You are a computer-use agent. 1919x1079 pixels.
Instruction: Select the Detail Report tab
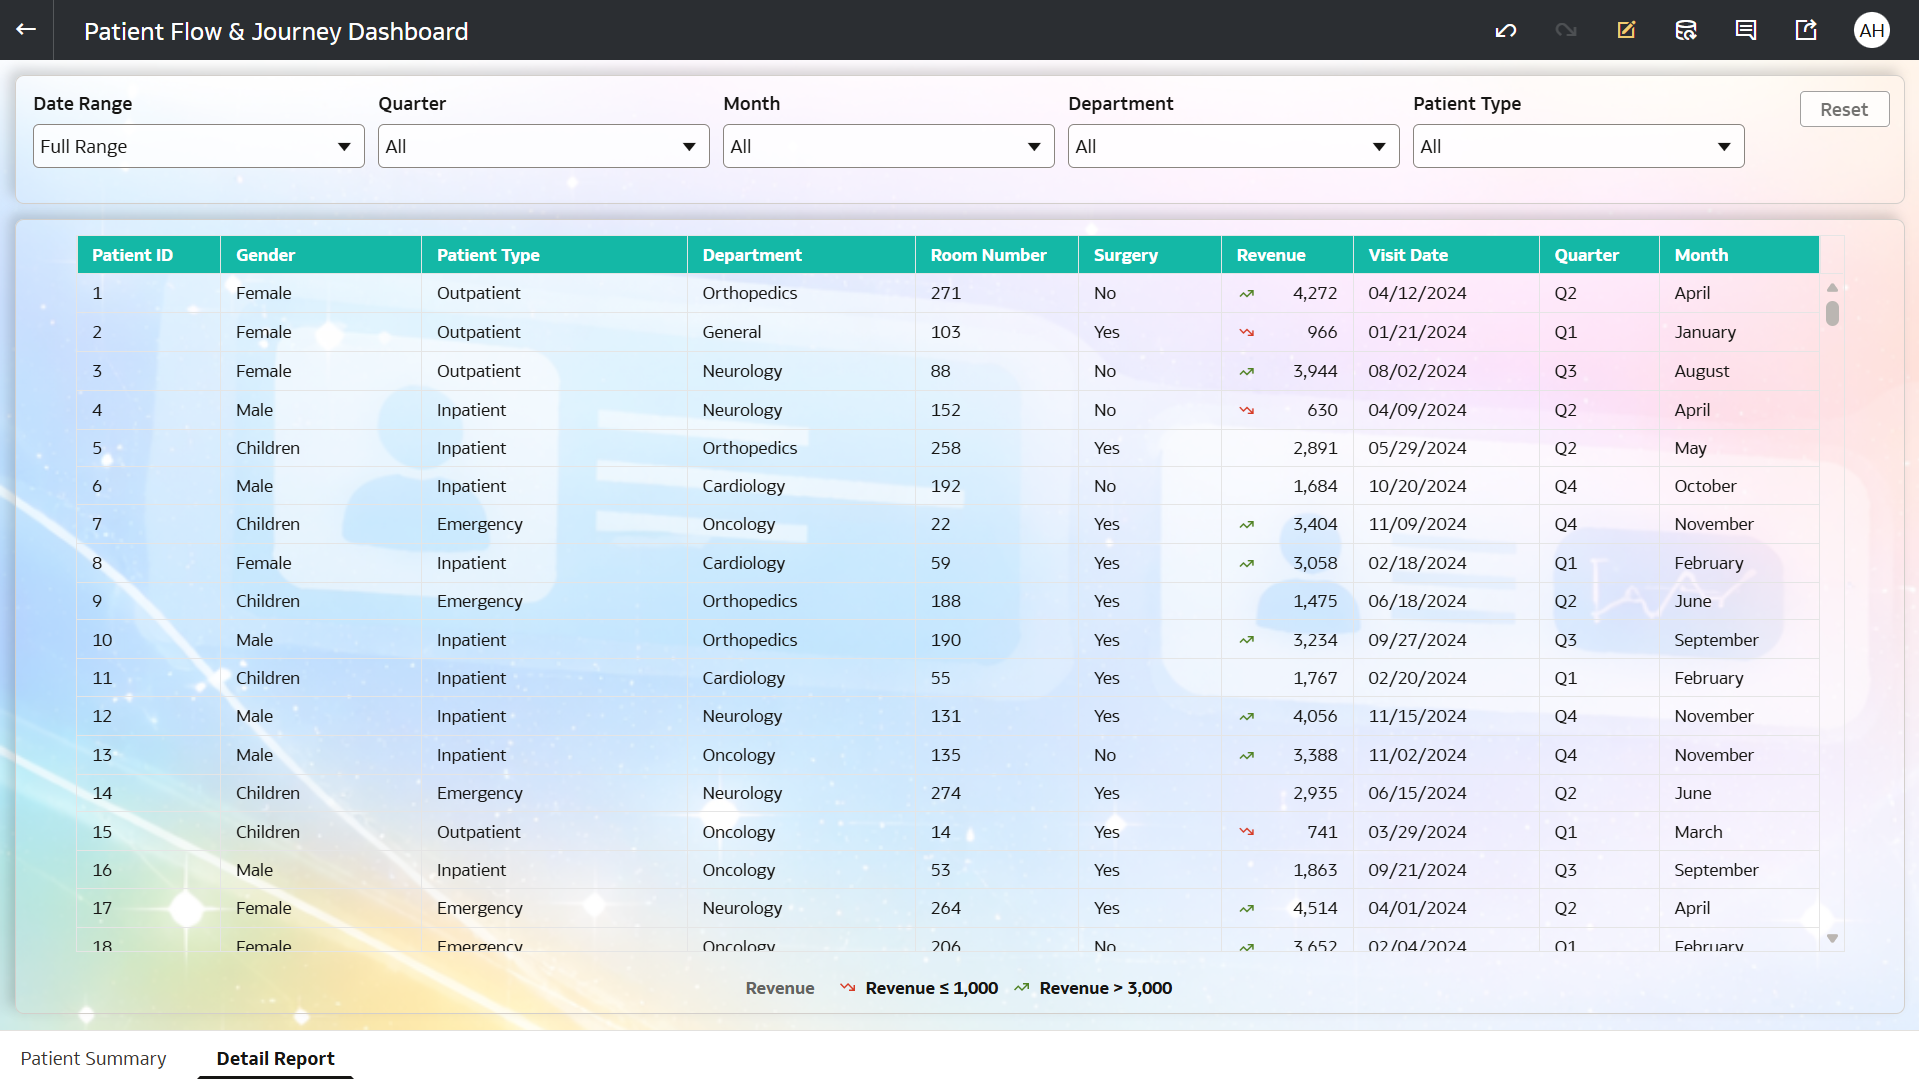tap(274, 1058)
